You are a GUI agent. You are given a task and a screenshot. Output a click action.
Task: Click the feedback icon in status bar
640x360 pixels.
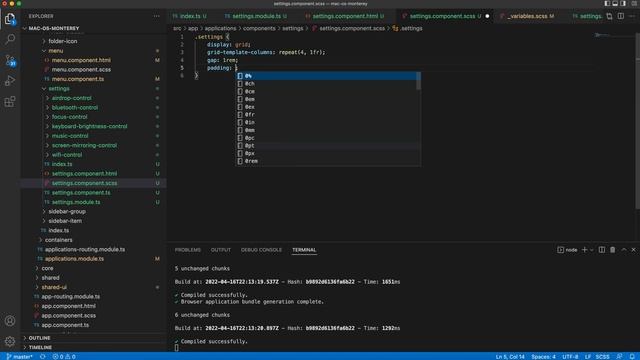620,356
